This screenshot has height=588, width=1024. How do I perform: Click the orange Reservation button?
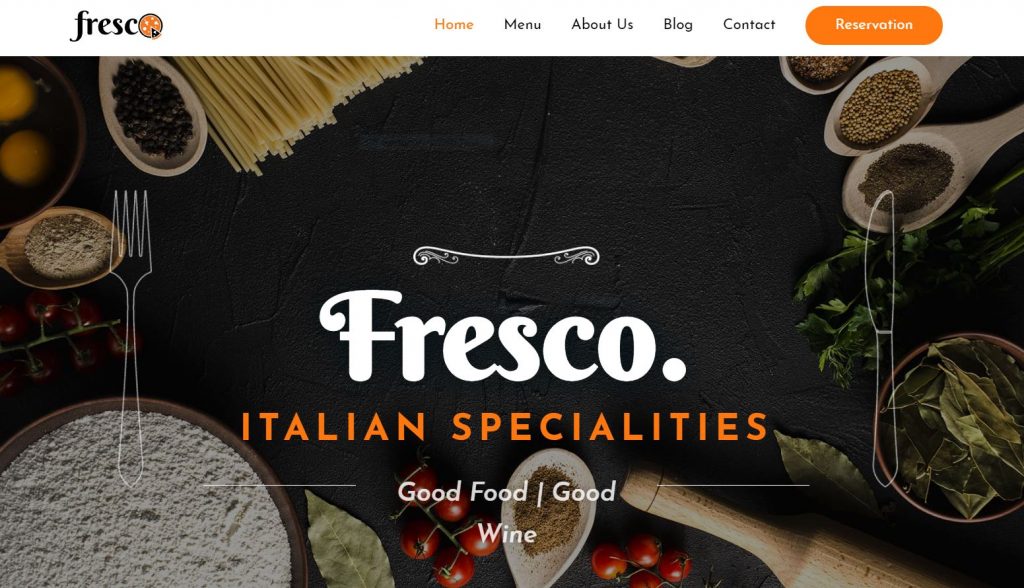coord(874,25)
